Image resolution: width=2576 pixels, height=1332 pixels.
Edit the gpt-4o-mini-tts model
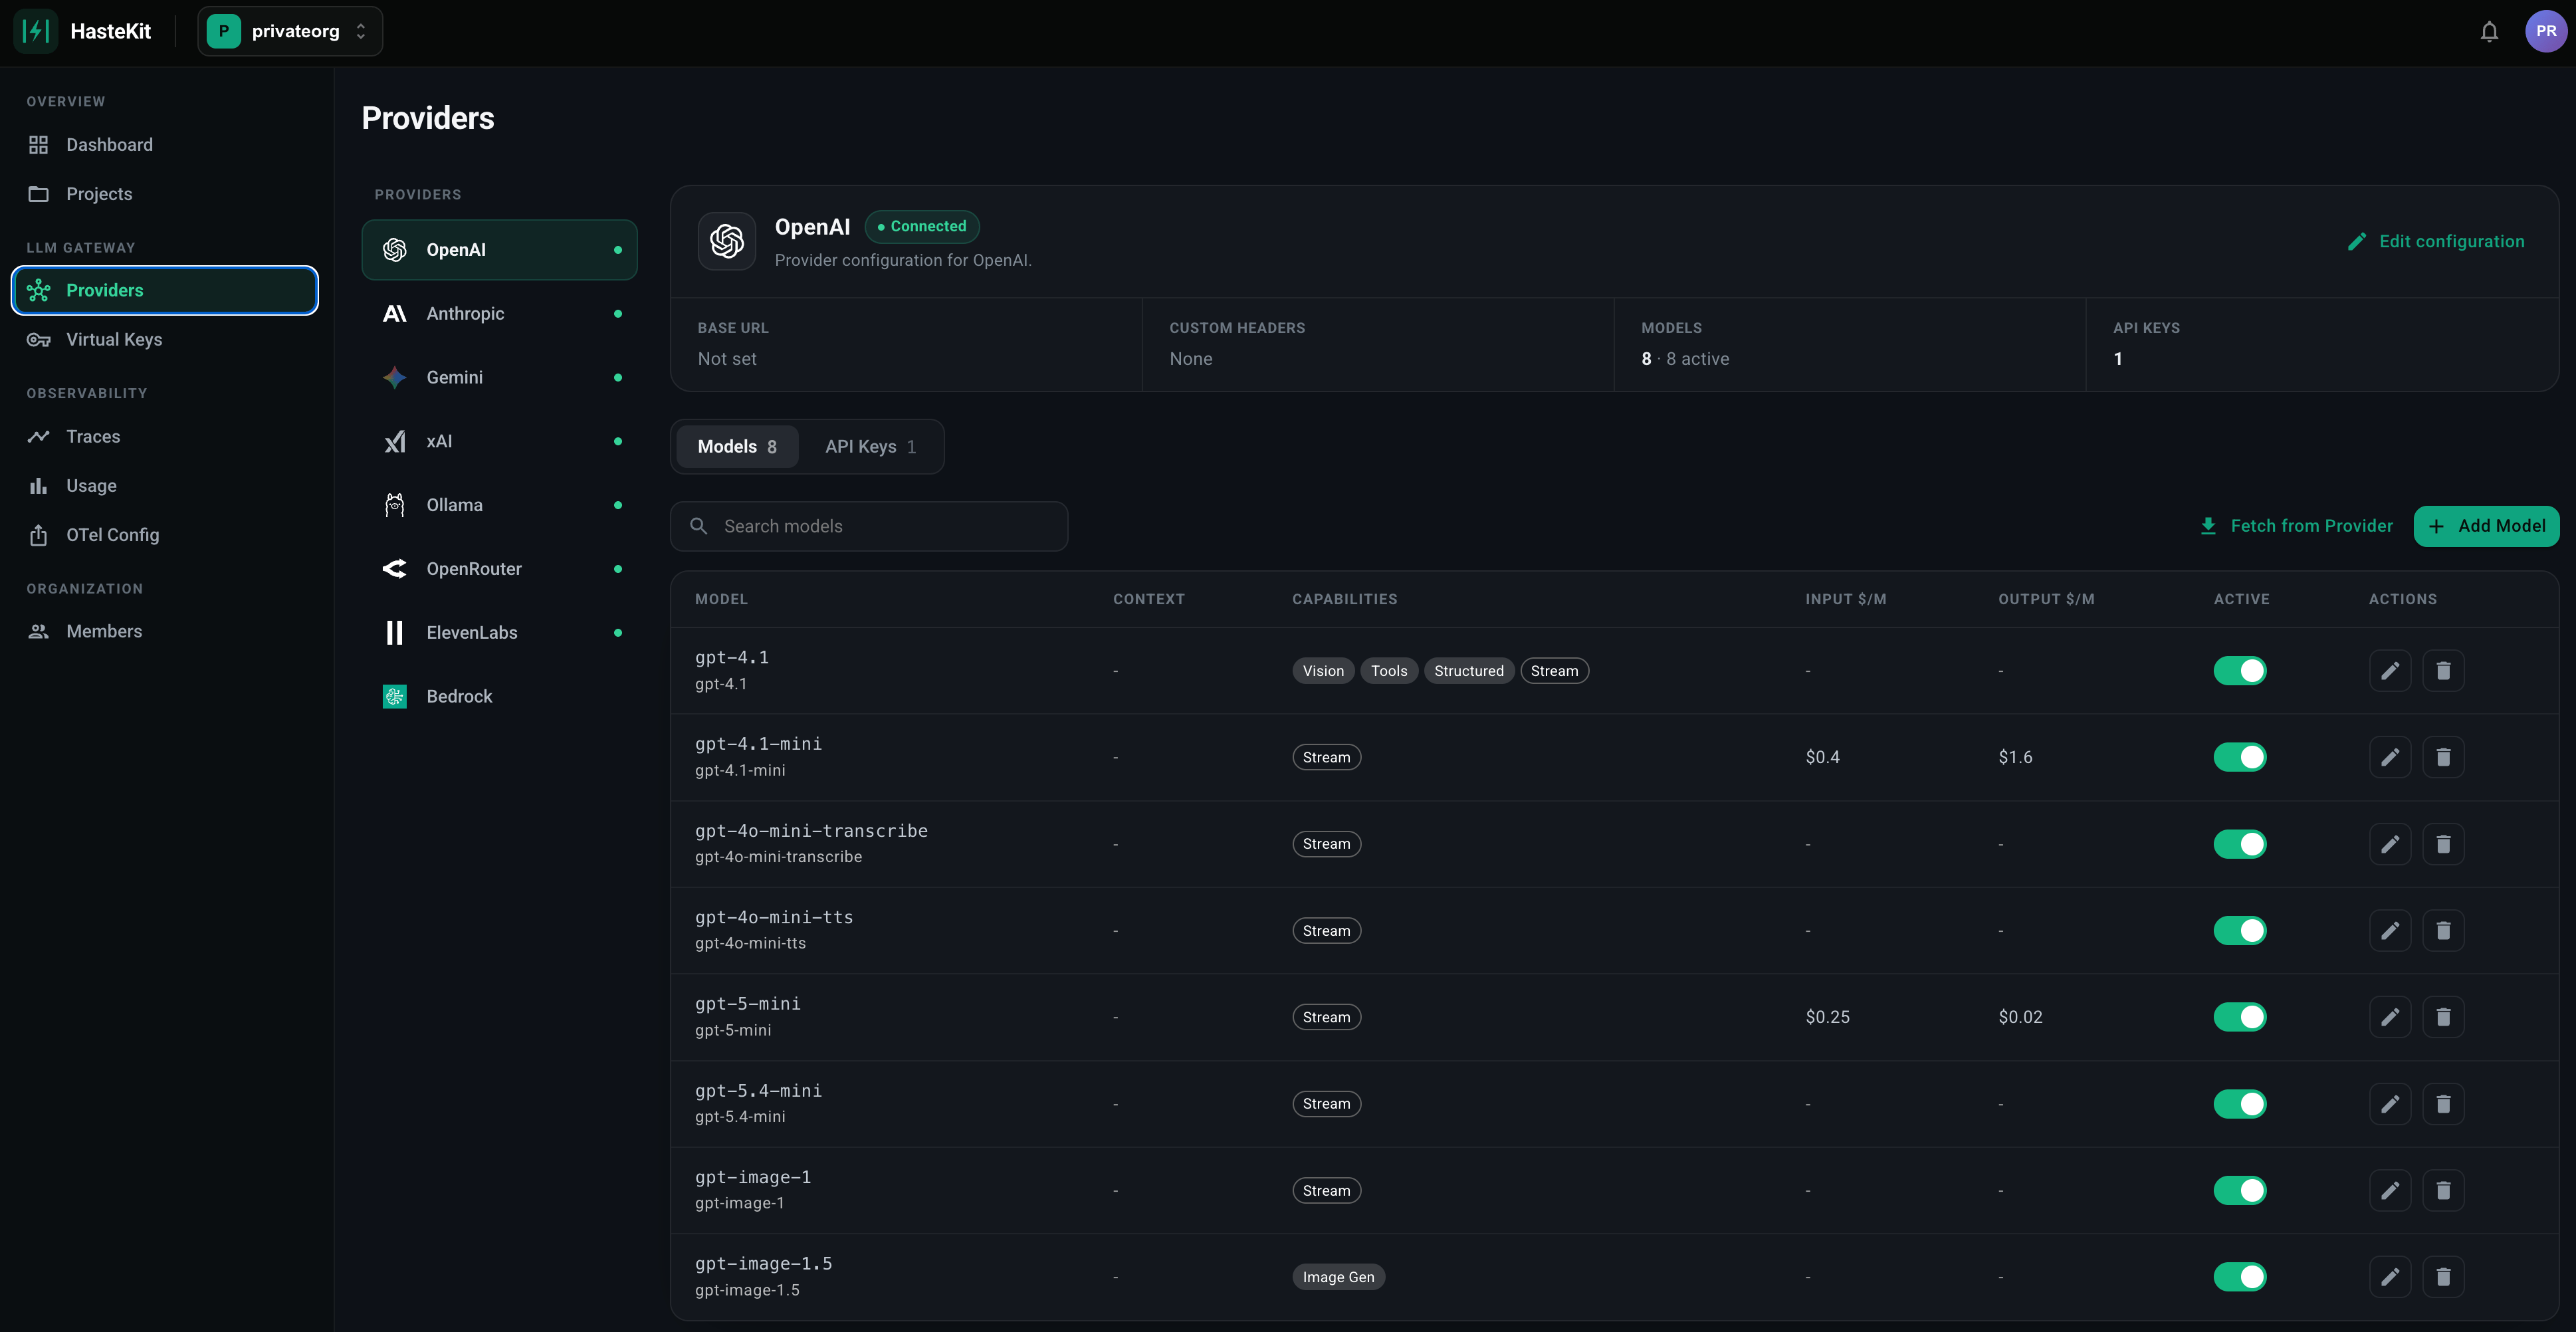[x=2390, y=931]
